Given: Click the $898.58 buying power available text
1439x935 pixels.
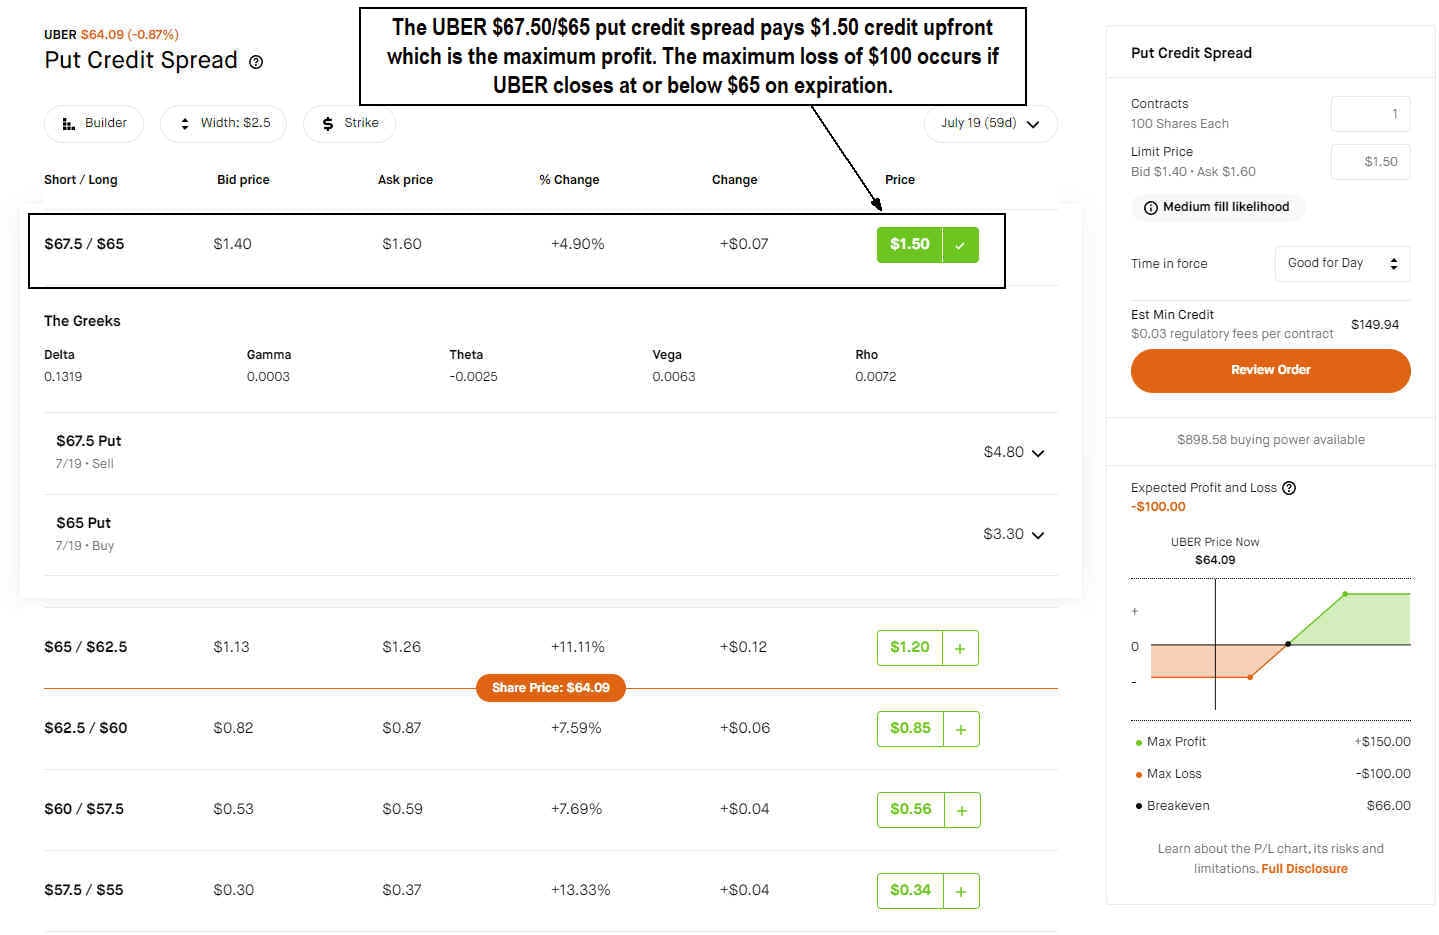Looking at the screenshot, I should pyautogui.click(x=1270, y=440).
